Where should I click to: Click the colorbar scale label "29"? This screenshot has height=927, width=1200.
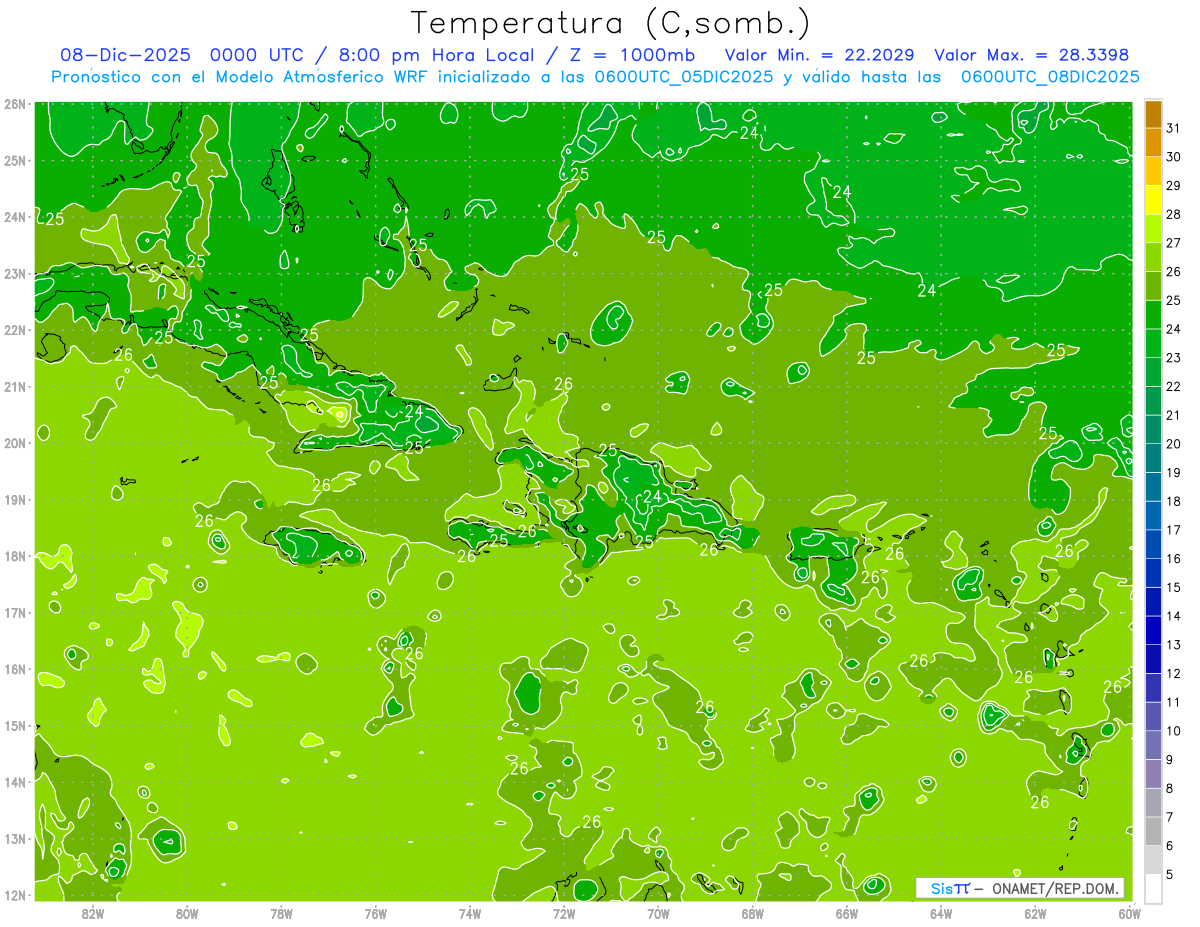tap(1173, 186)
